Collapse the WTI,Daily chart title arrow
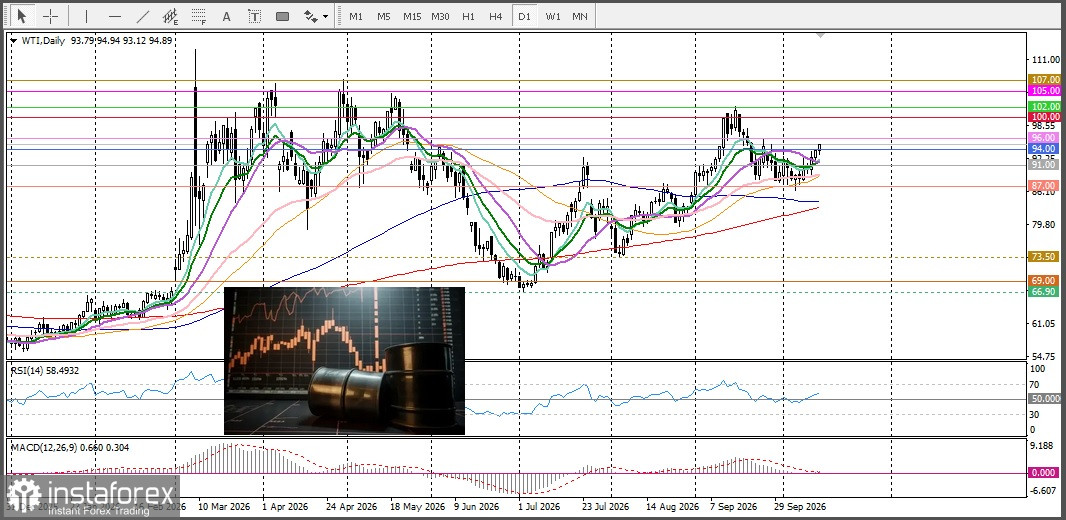This screenshot has width=1066, height=520. coord(14,41)
